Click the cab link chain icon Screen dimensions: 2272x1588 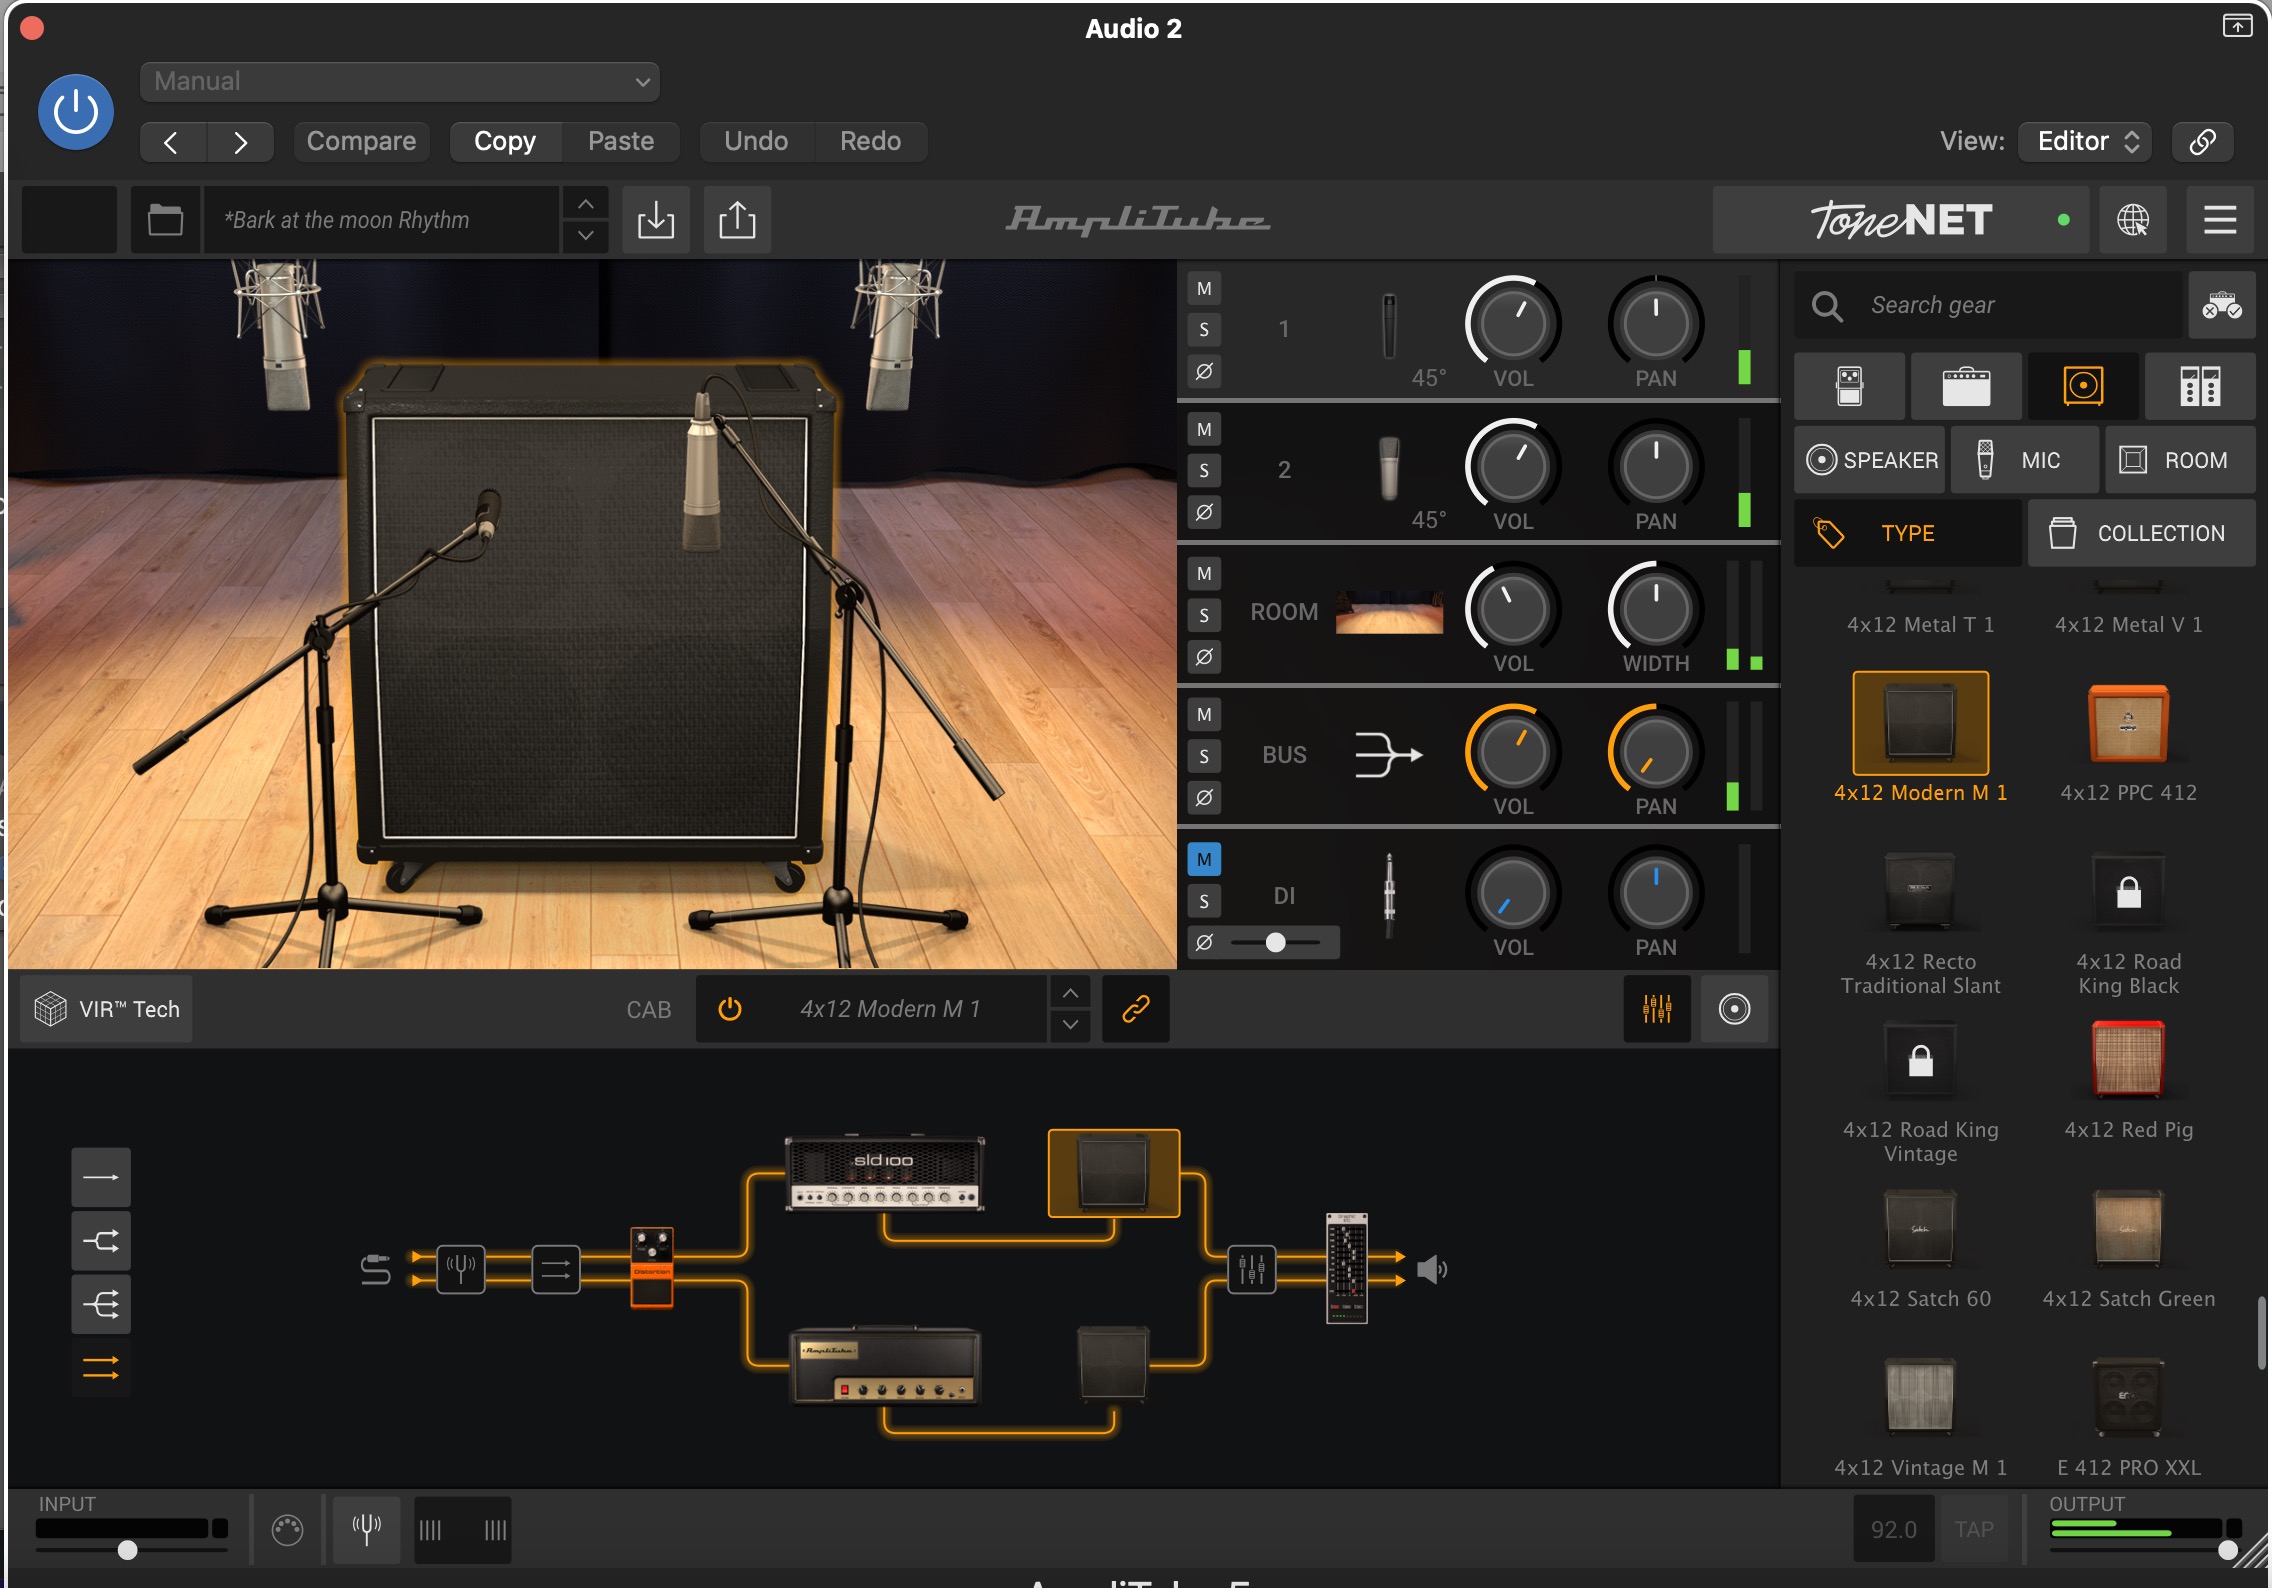point(1136,1009)
